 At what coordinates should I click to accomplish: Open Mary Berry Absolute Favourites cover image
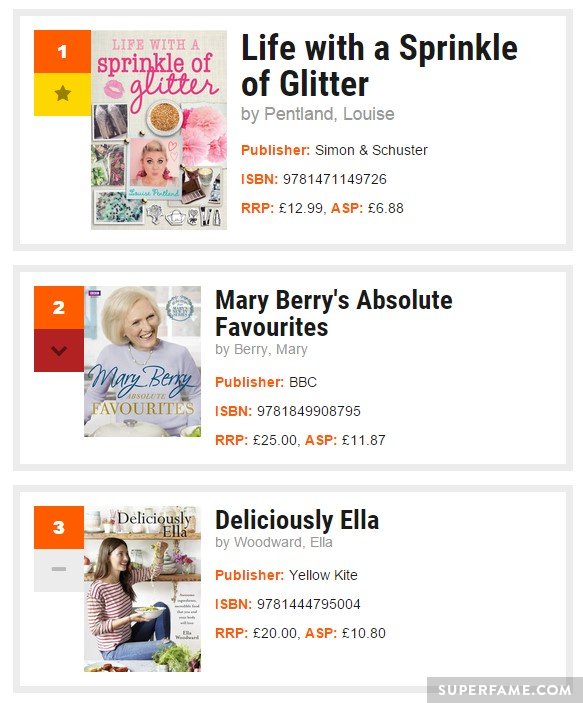point(142,361)
